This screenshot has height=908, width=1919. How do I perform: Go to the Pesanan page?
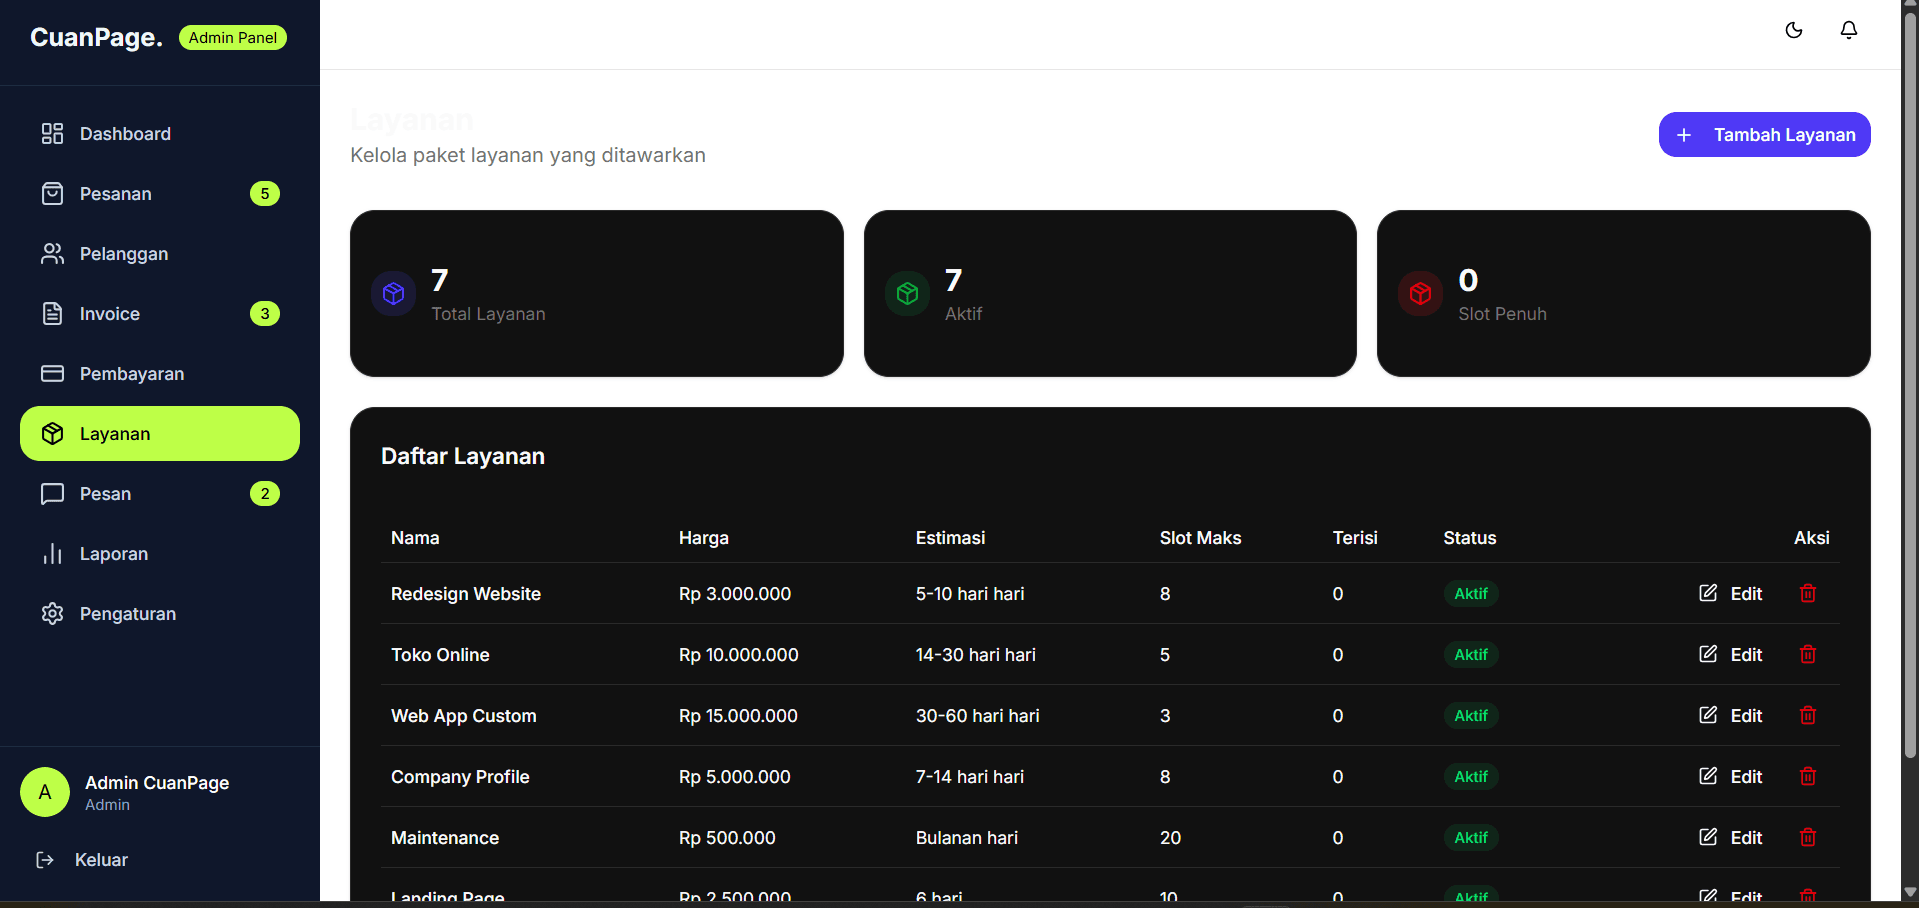[x=116, y=194]
